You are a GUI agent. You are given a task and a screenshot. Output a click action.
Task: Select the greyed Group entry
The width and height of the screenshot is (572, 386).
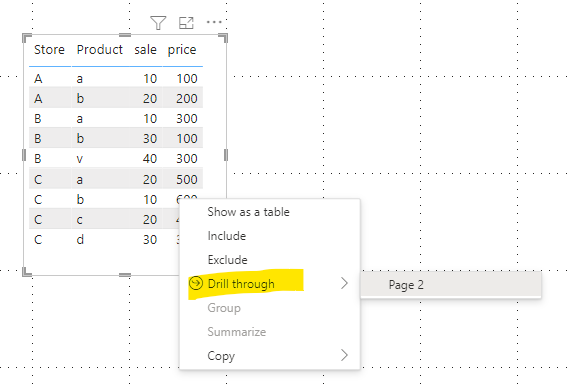224,308
